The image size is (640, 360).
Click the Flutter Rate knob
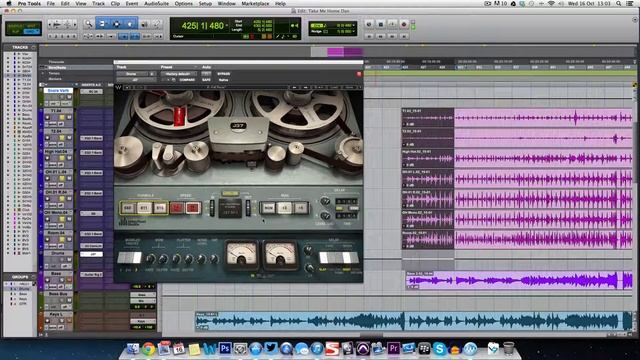click(176, 258)
